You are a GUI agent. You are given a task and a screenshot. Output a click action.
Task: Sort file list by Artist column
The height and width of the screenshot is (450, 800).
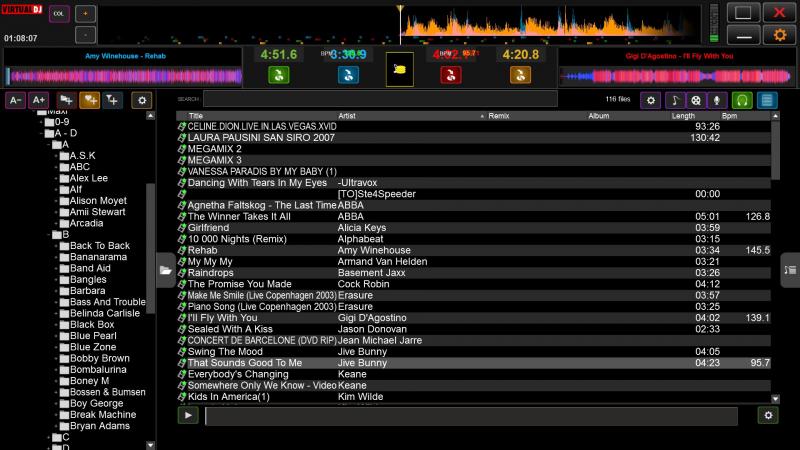click(400, 116)
